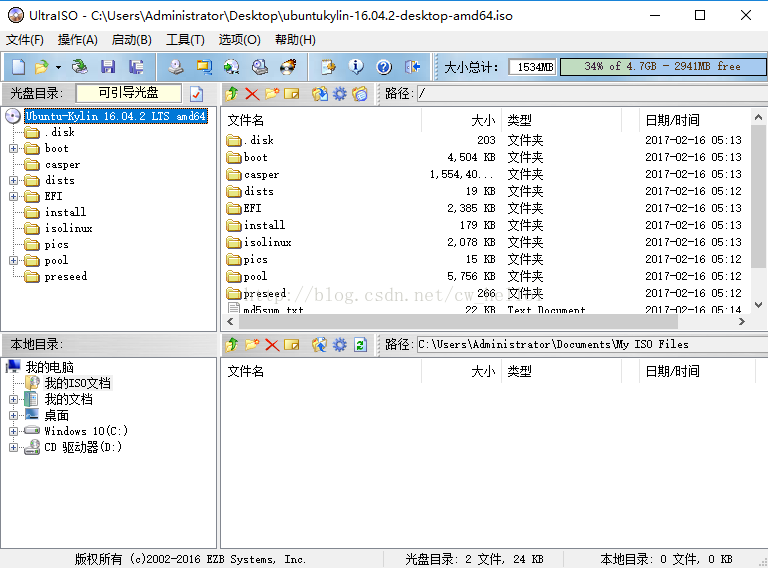Click the Add files icon in local pane toolbar
This screenshot has width=768, height=568.
click(320, 345)
